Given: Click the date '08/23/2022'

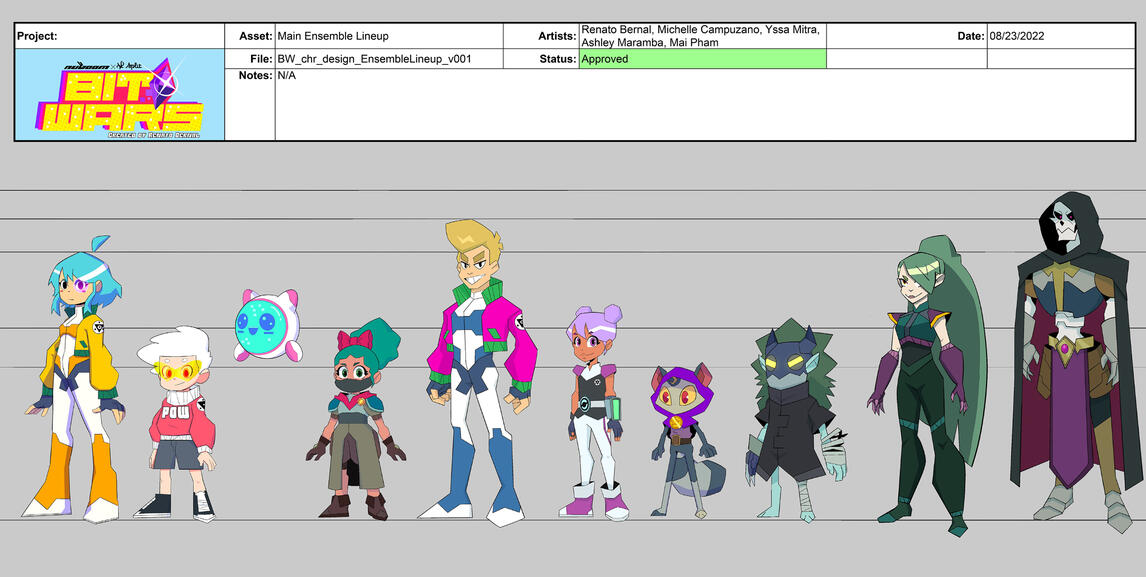Looking at the screenshot, I should [x=1017, y=36].
